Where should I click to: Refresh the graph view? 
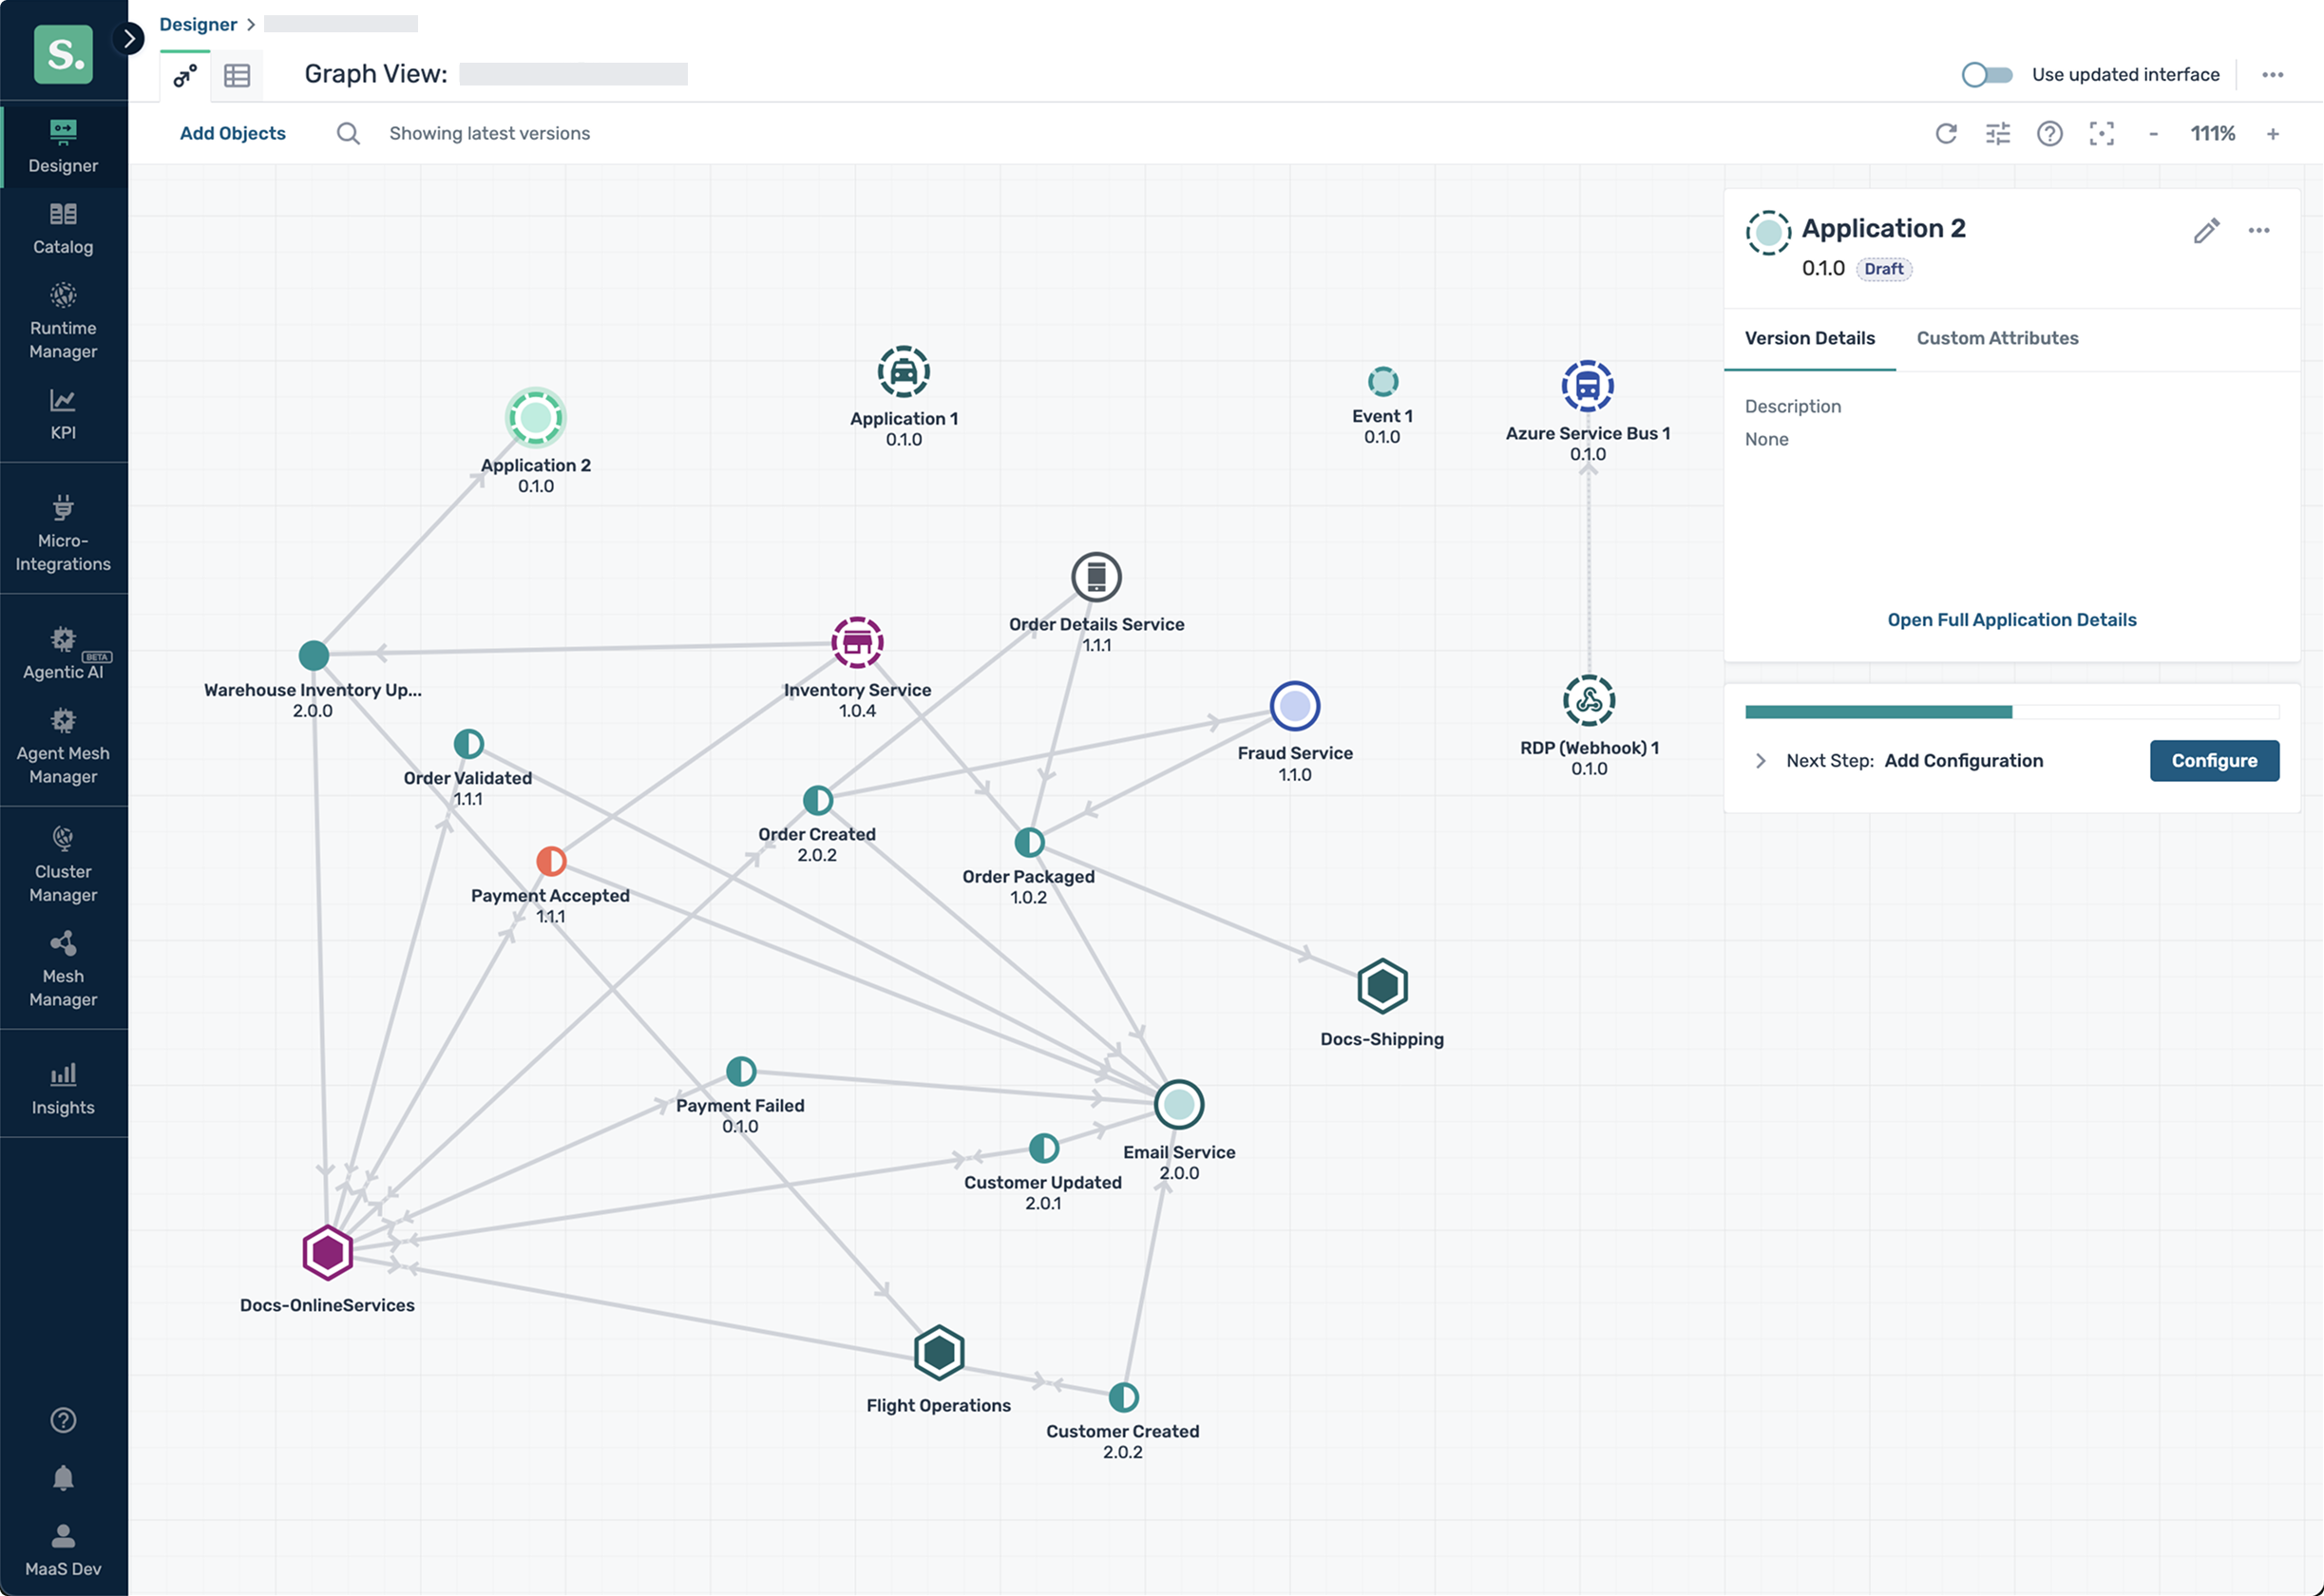point(1947,133)
